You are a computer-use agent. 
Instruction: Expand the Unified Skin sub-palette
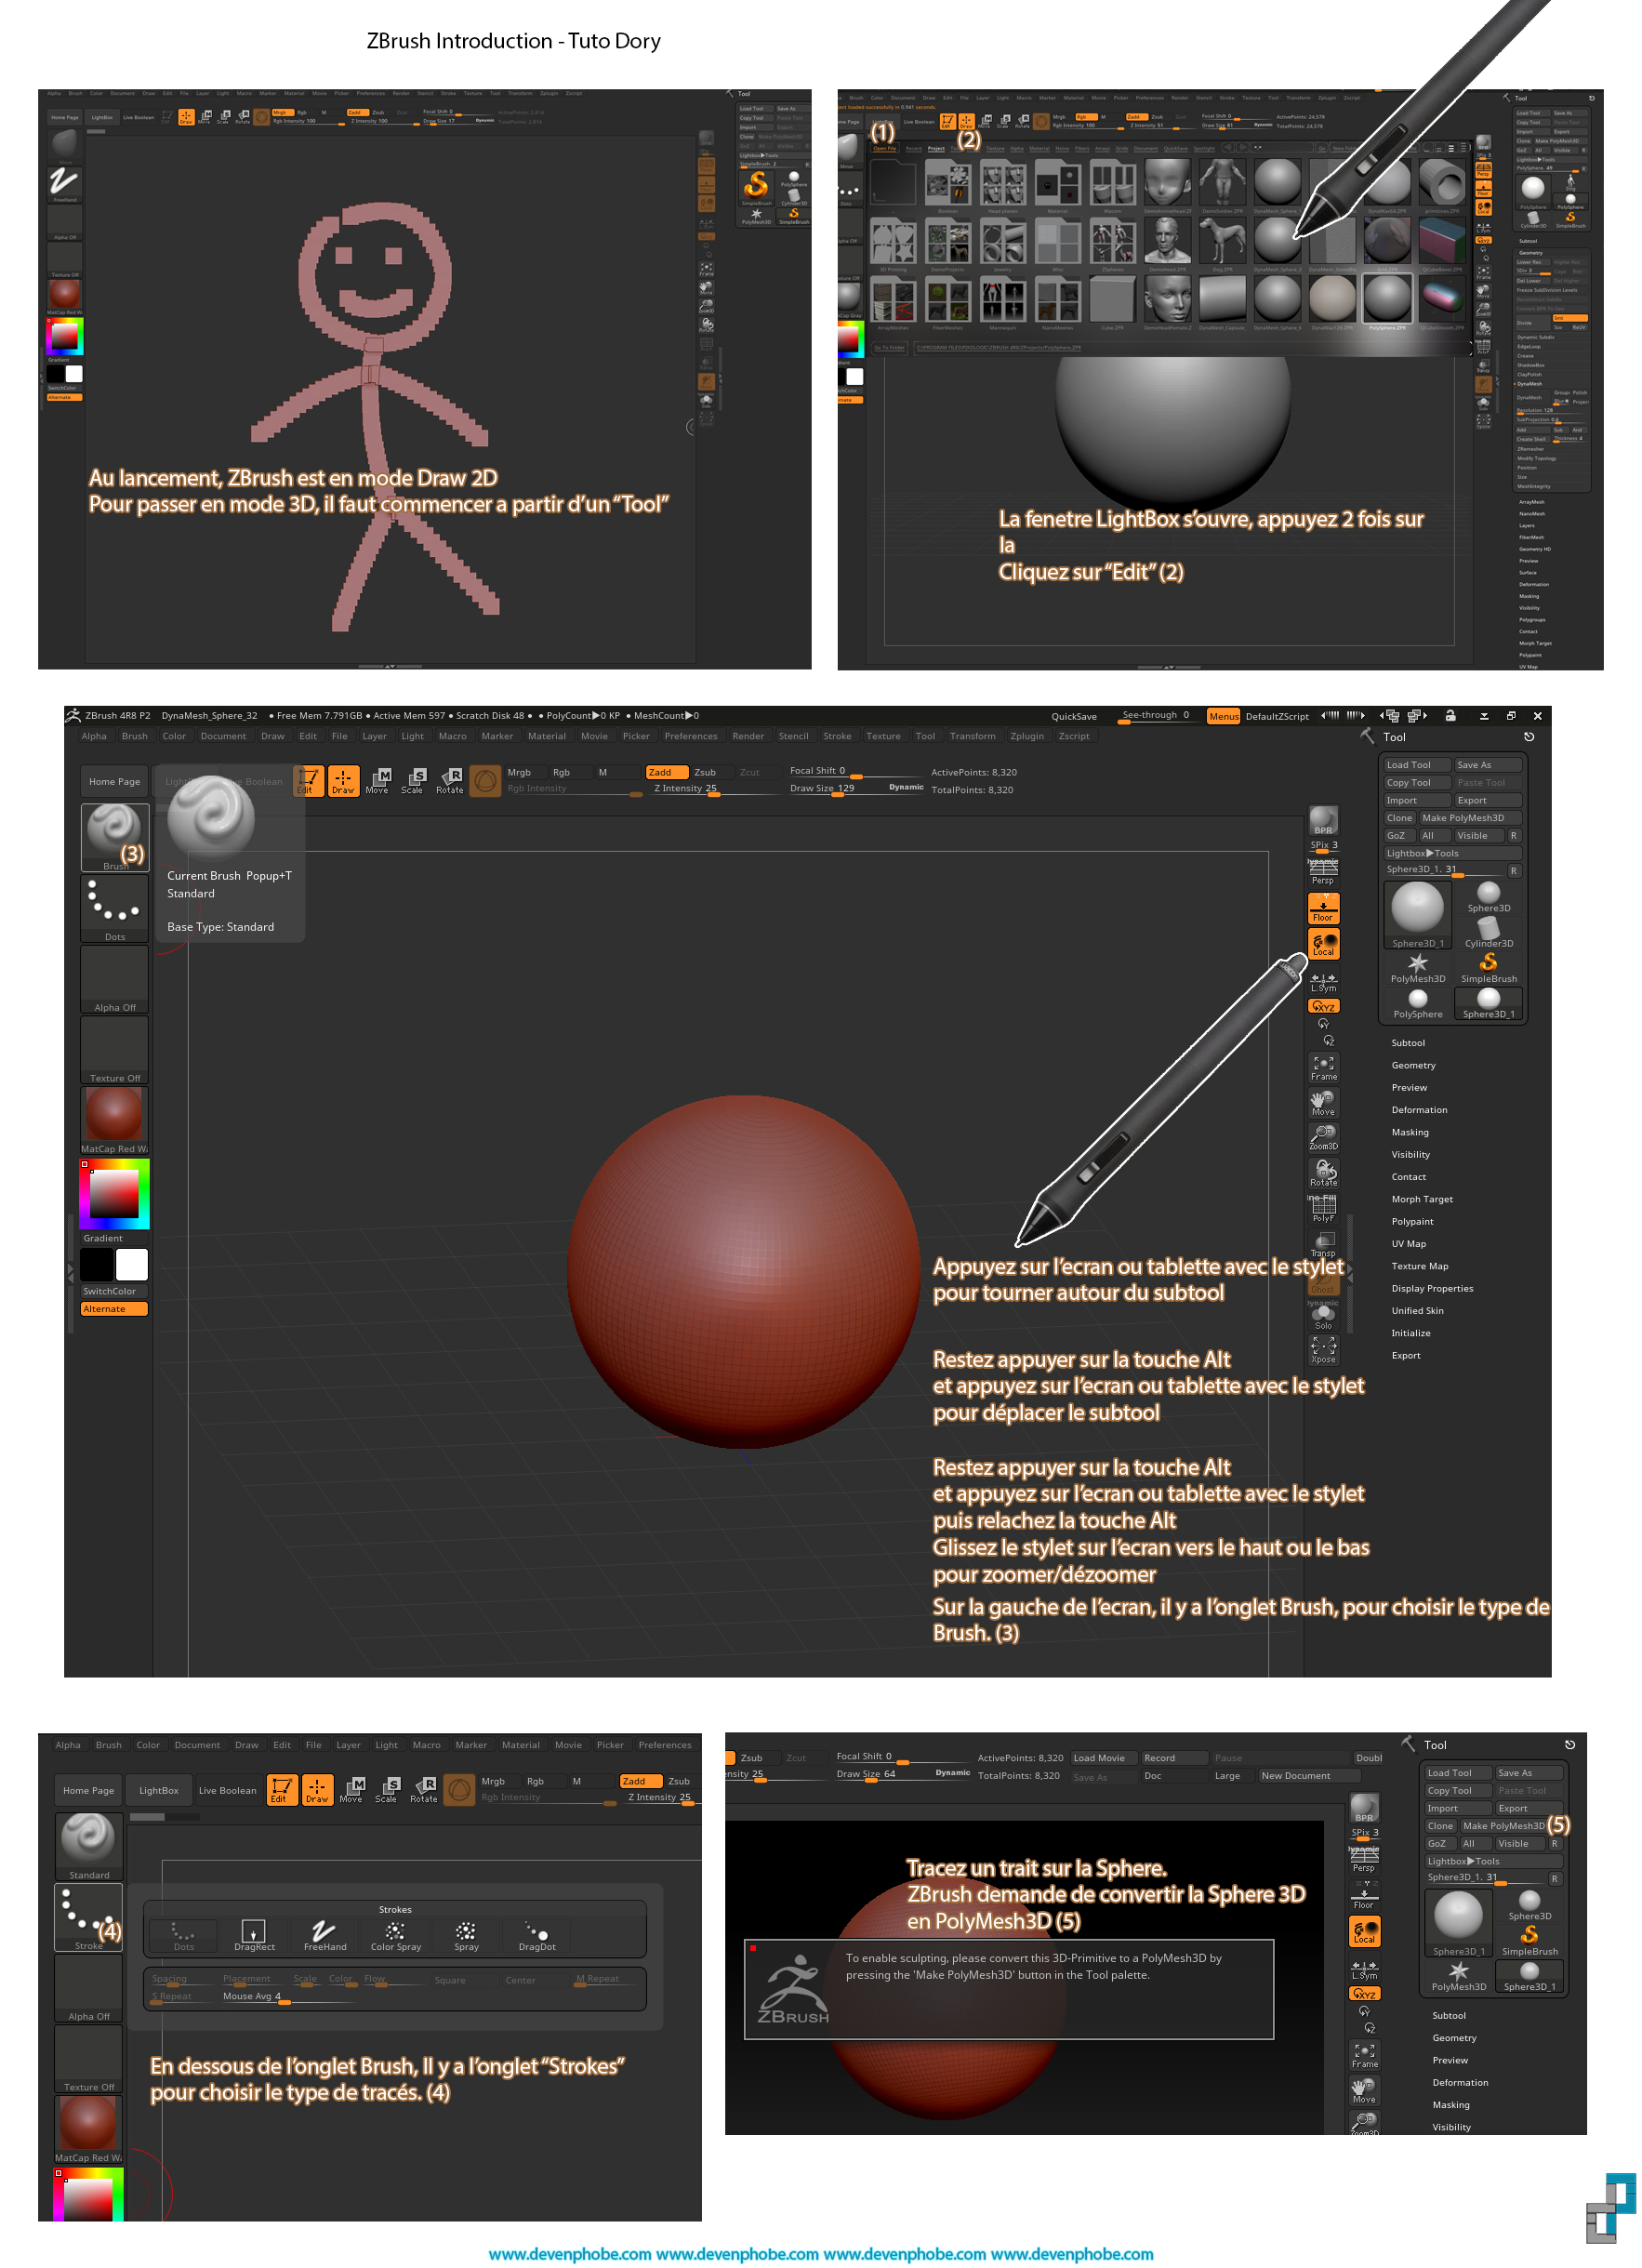point(1417,1310)
